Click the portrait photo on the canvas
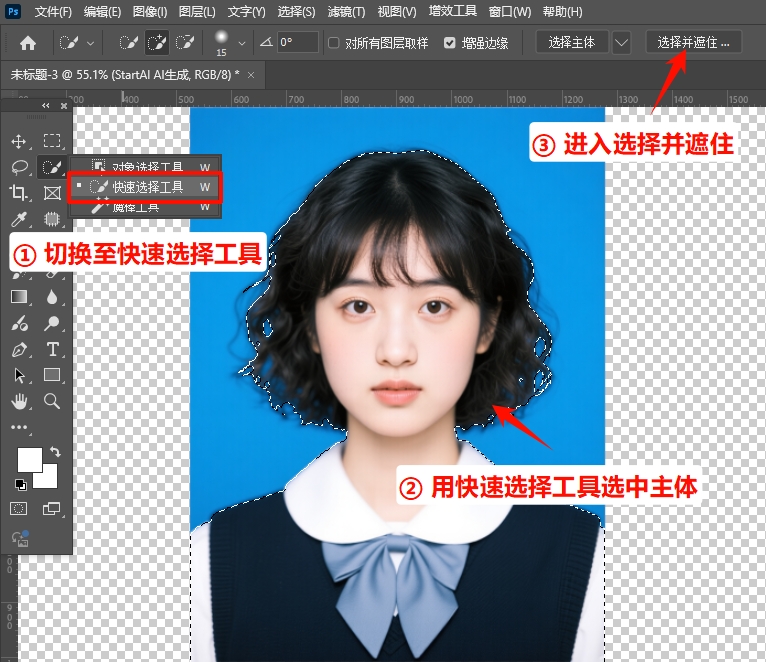The height and width of the screenshot is (662, 766). point(397,384)
